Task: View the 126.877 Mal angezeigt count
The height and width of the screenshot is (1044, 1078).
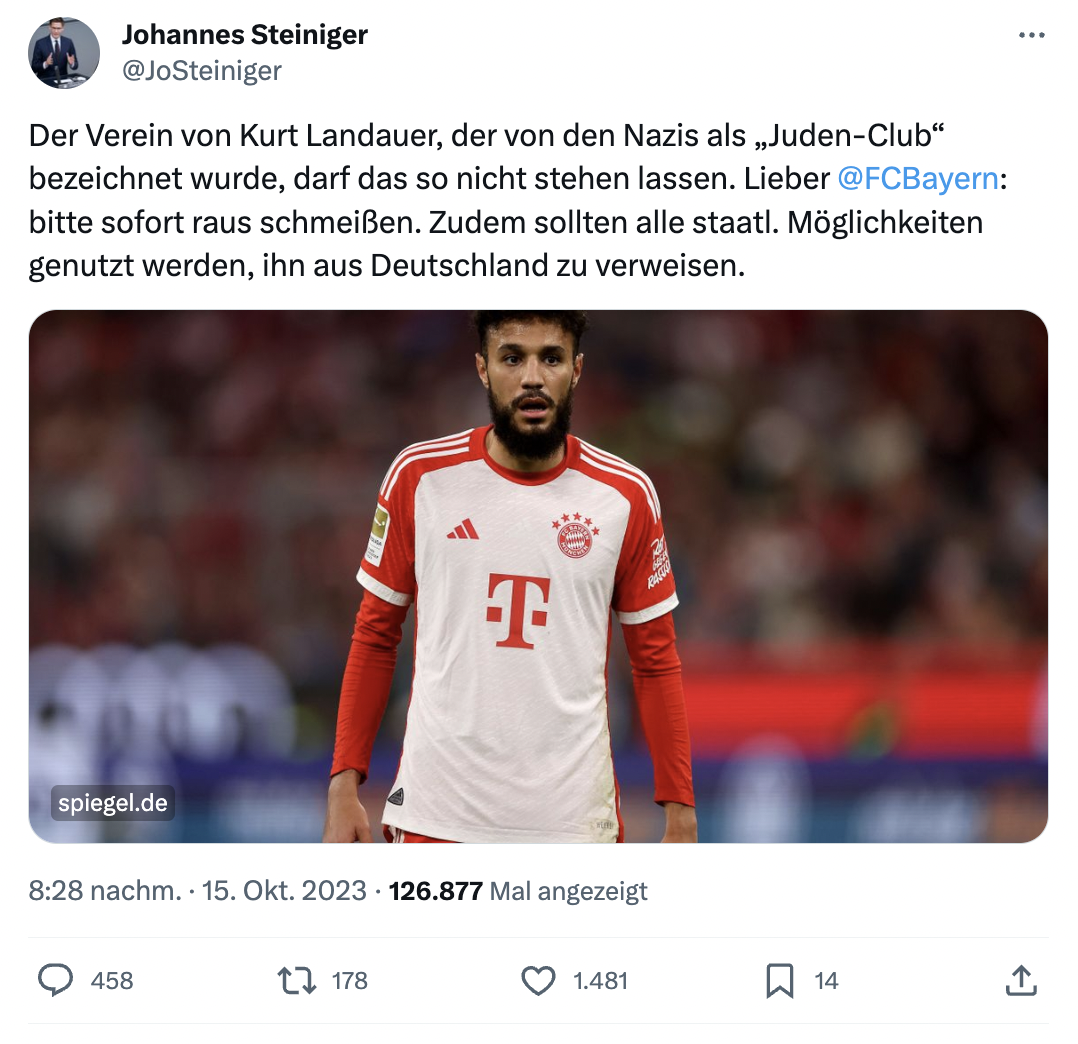Action: click(518, 891)
